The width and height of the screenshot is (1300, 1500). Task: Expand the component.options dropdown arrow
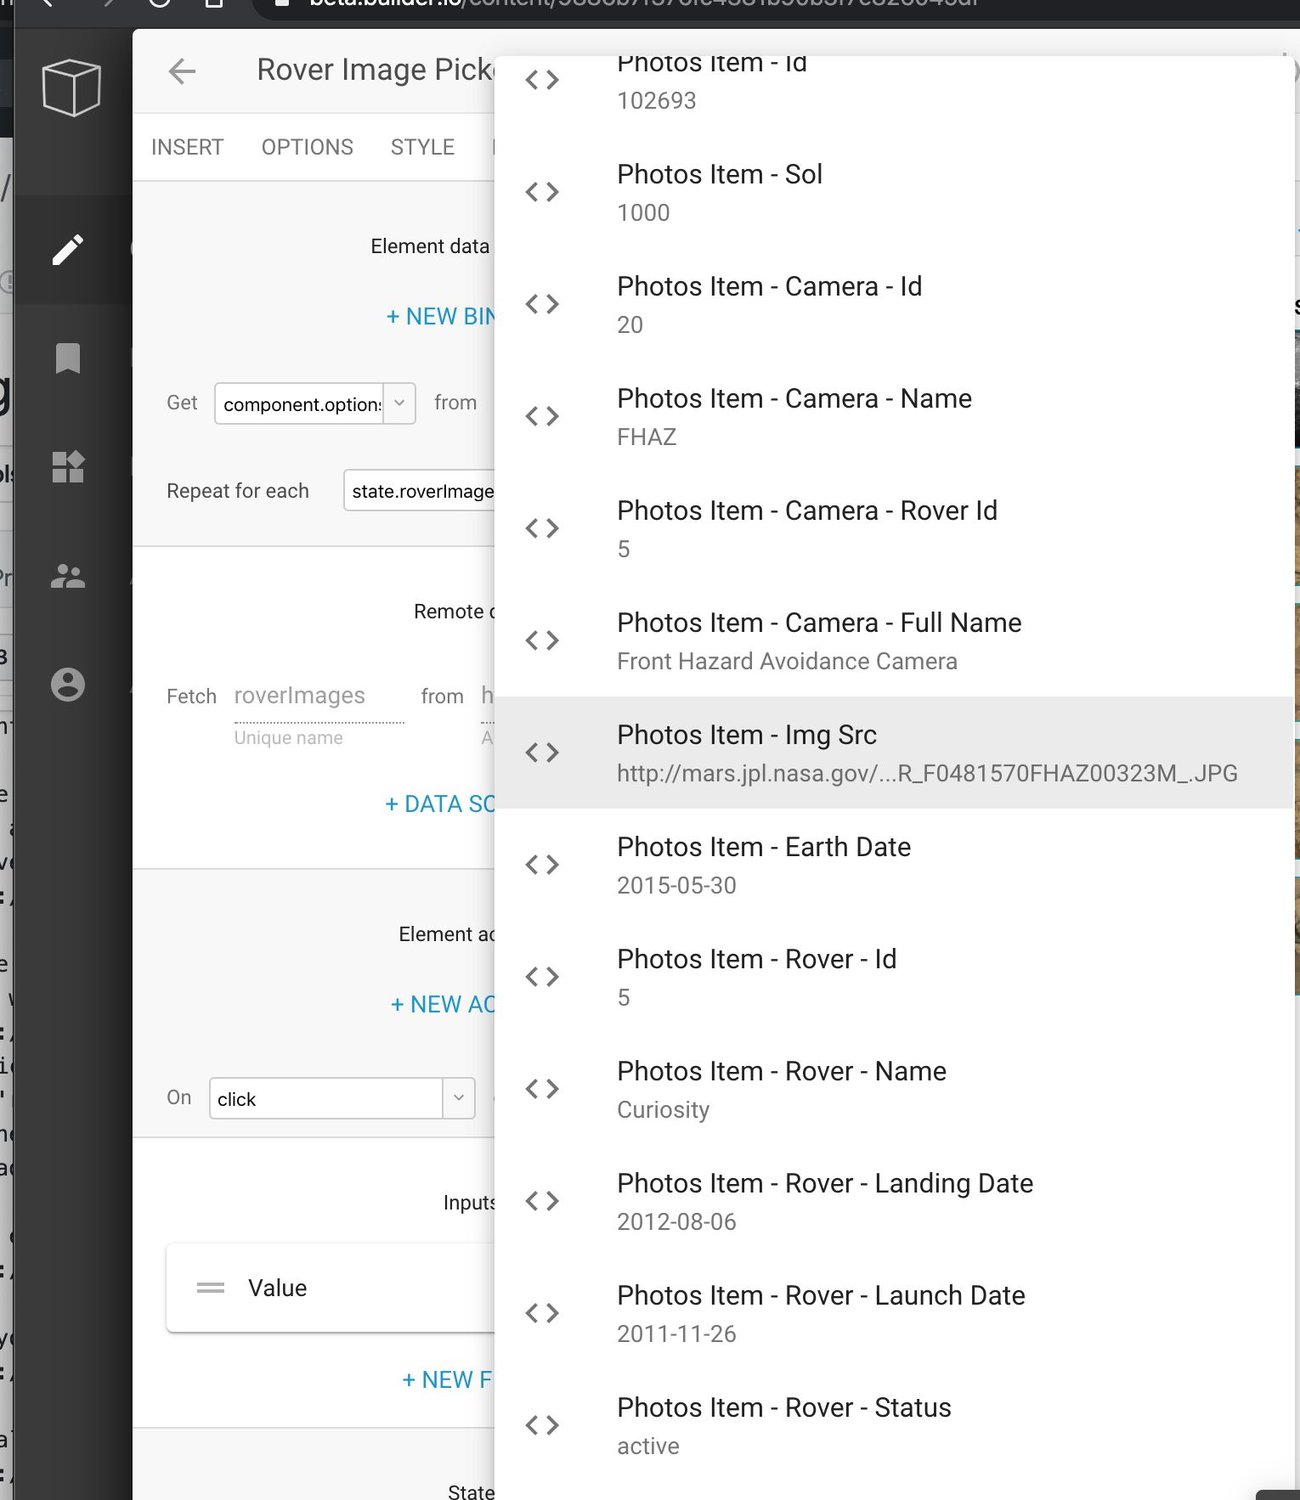399,403
